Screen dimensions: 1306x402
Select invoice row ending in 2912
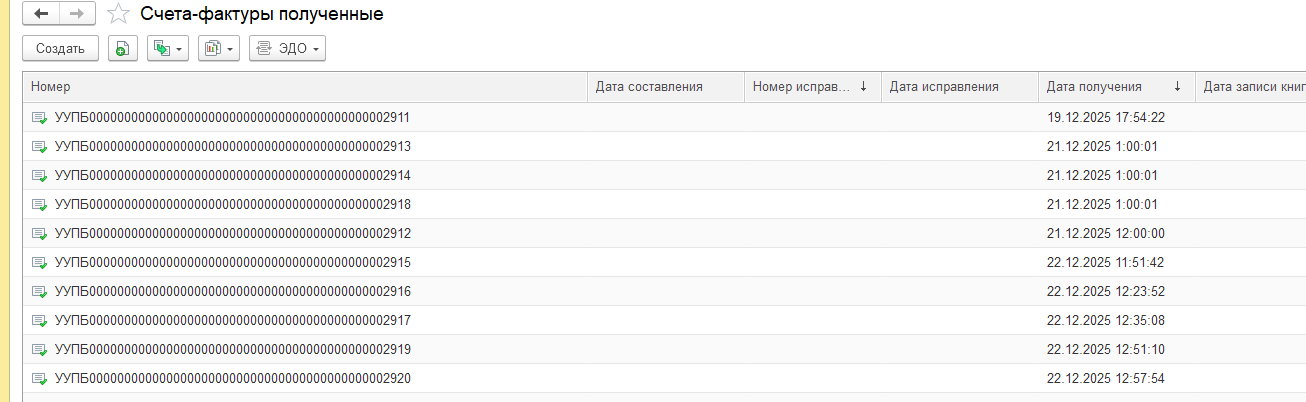click(x=232, y=234)
